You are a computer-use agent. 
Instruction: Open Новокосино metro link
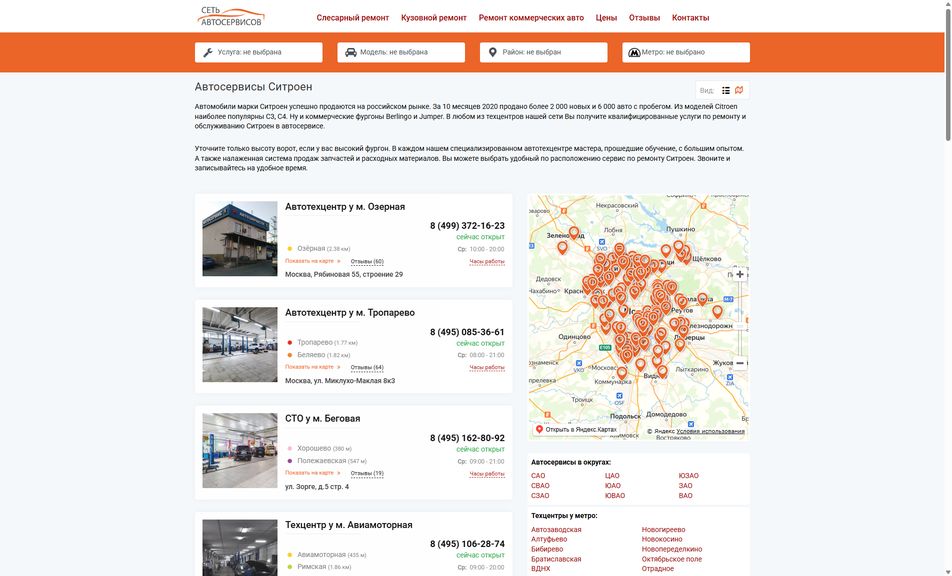[662, 539]
